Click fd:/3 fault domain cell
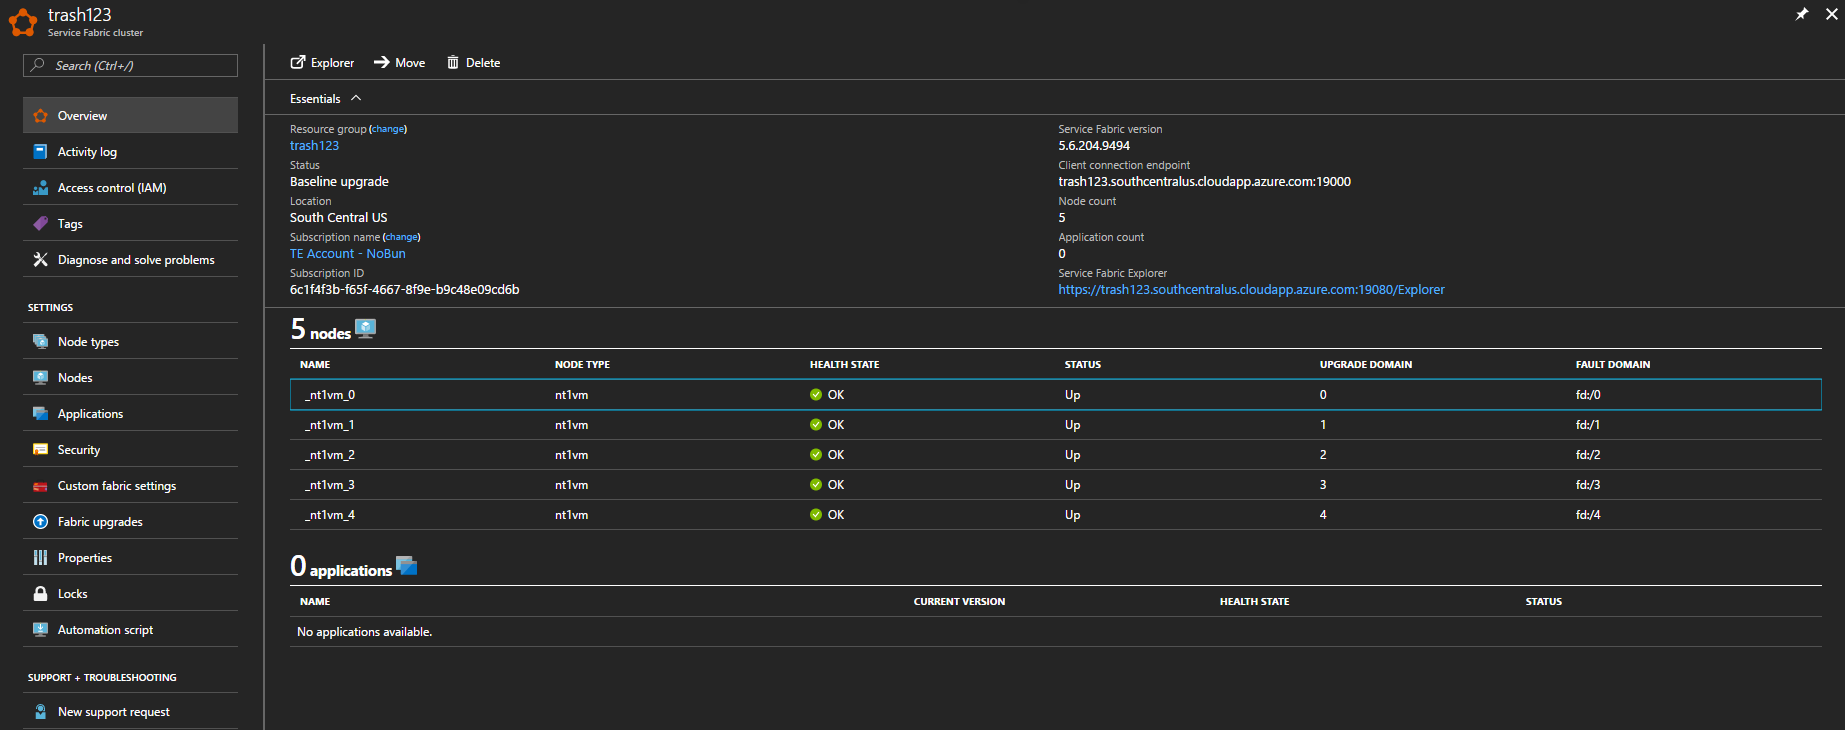 click(1588, 484)
